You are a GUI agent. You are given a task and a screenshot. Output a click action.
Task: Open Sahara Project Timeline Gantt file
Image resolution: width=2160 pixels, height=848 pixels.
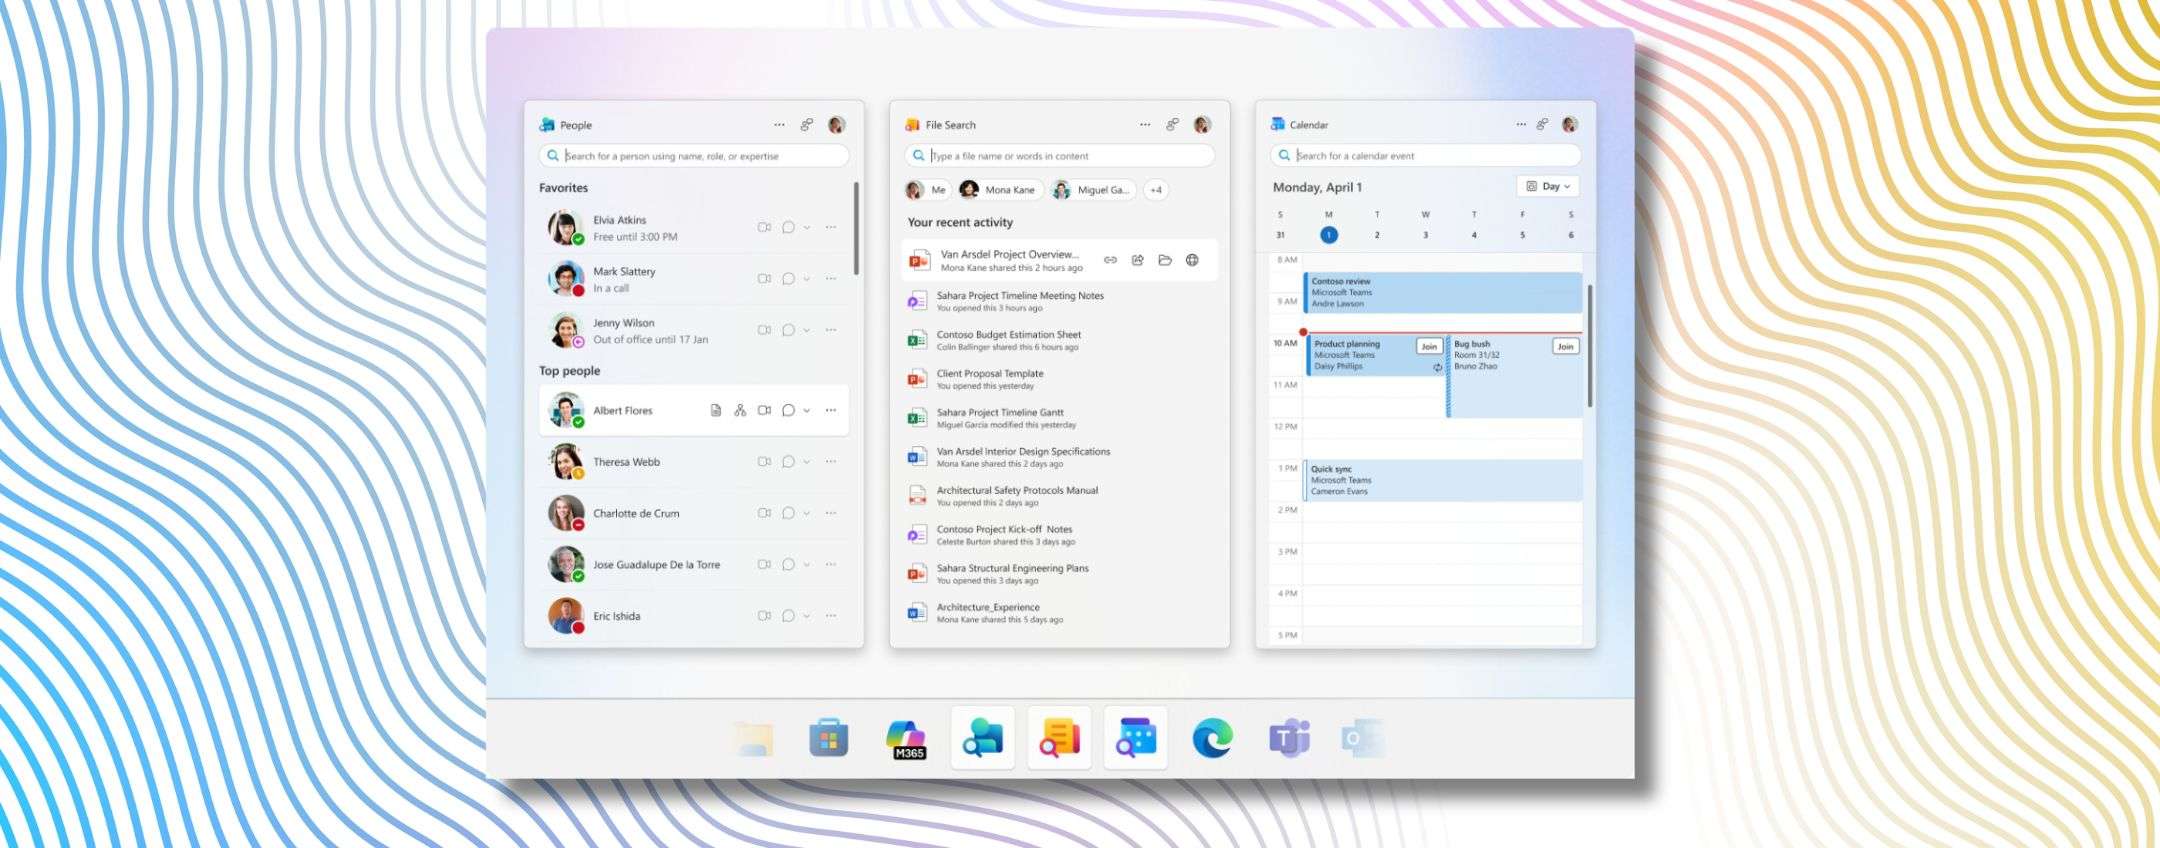(1059, 418)
